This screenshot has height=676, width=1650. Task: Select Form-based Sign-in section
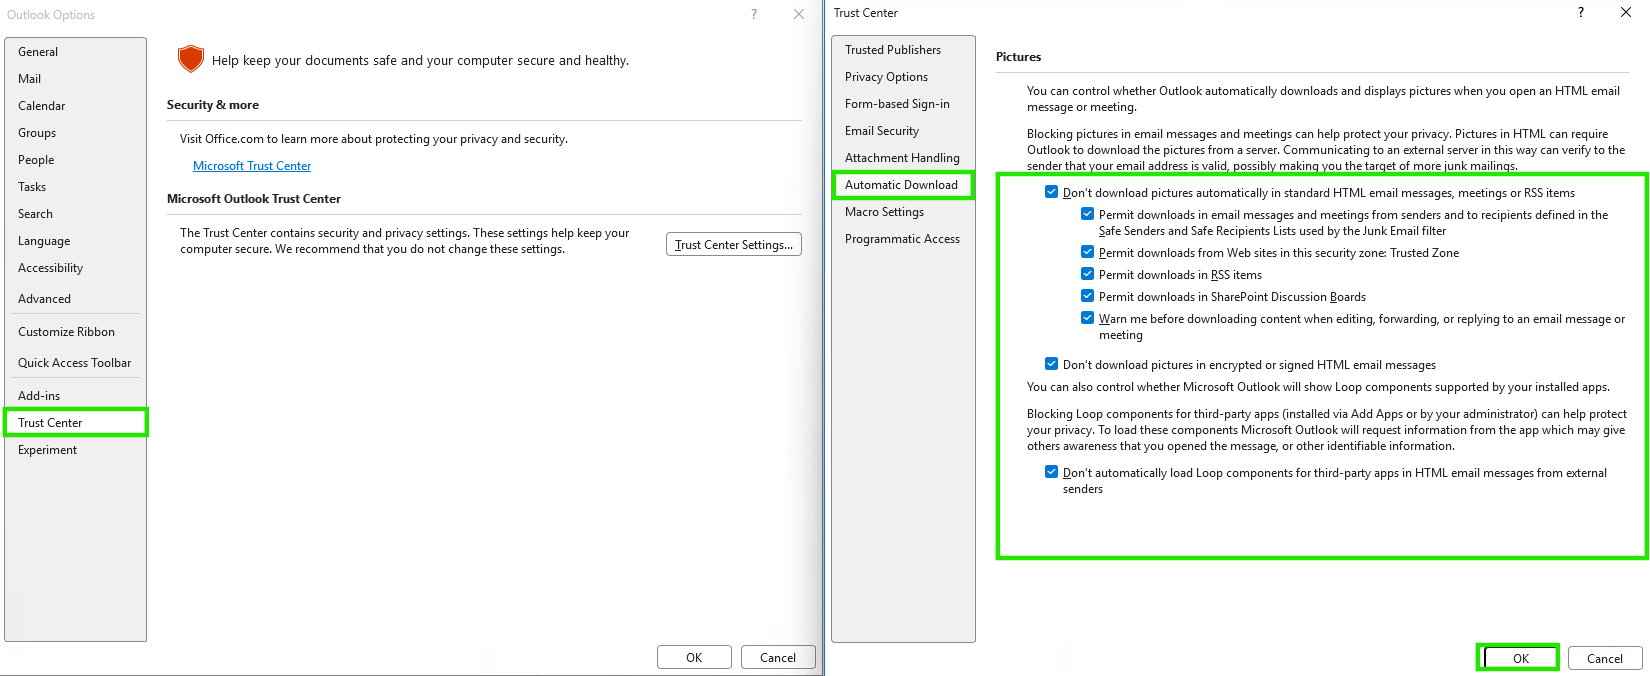click(x=903, y=104)
